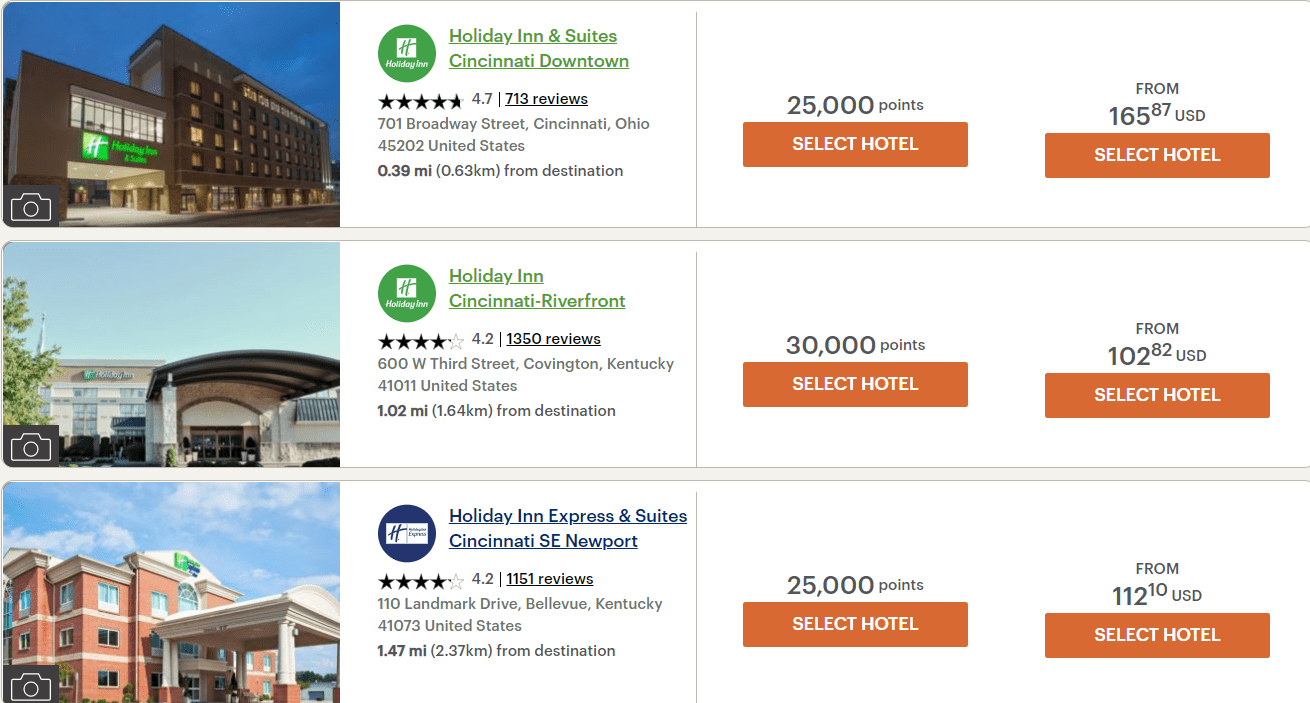Click green Holiday Inn logo for Cincinnati-Riverfront
This screenshot has width=1310, height=703.
coord(407,293)
